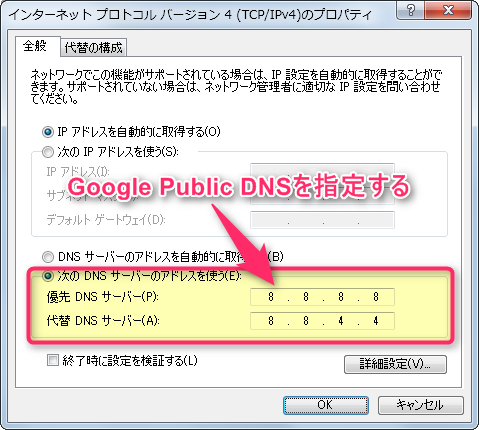Switch to the 代替の構成 tab
The width and height of the screenshot is (479, 430).
click(93, 48)
